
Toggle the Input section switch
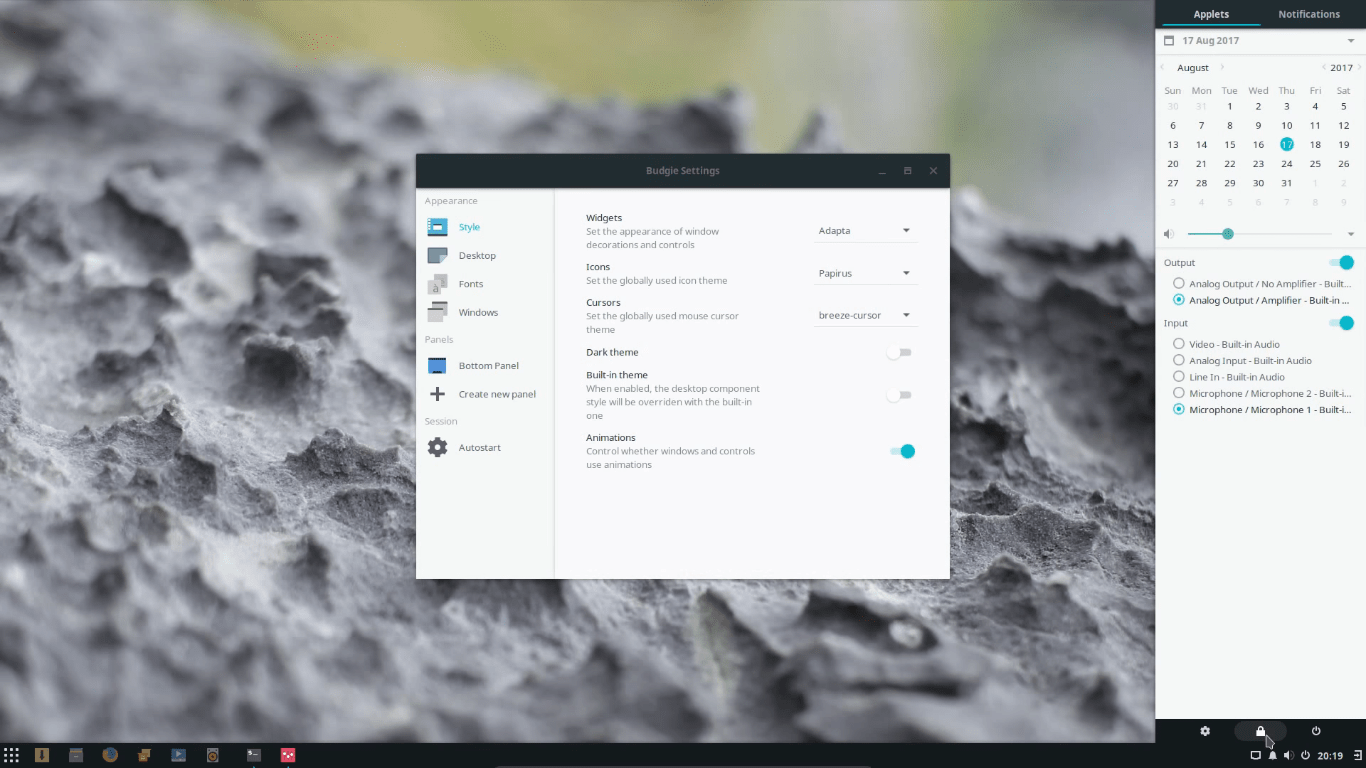point(1341,323)
